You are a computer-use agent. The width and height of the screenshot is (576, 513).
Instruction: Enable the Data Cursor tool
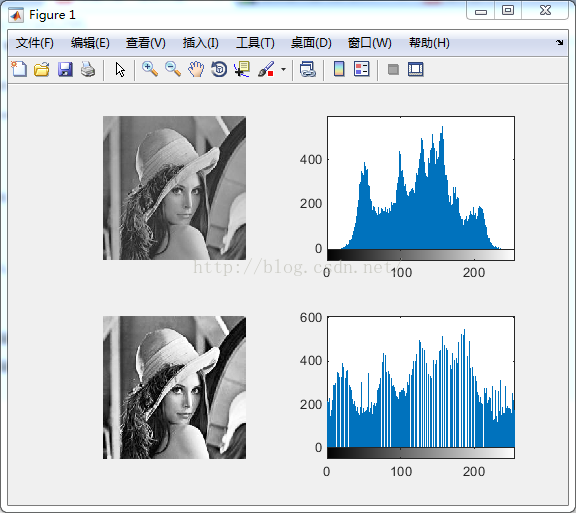(242, 69)
